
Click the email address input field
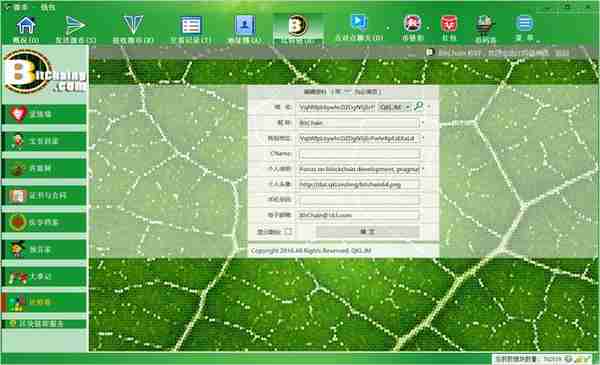click(x=359, y=215)
